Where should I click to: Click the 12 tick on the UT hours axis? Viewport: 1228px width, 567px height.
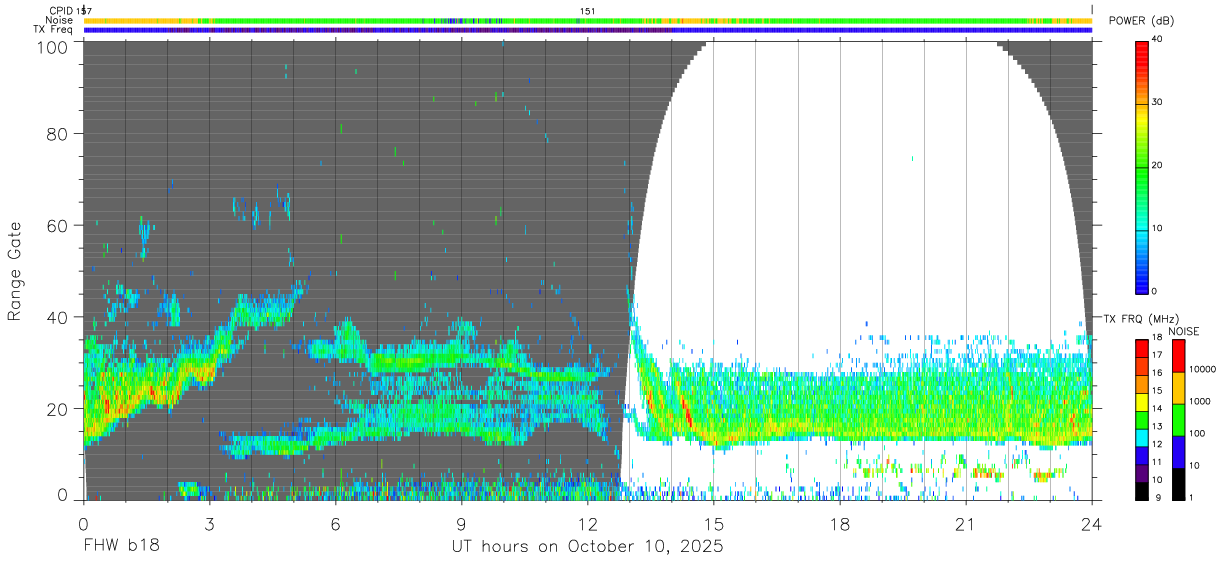pos(588,524)
